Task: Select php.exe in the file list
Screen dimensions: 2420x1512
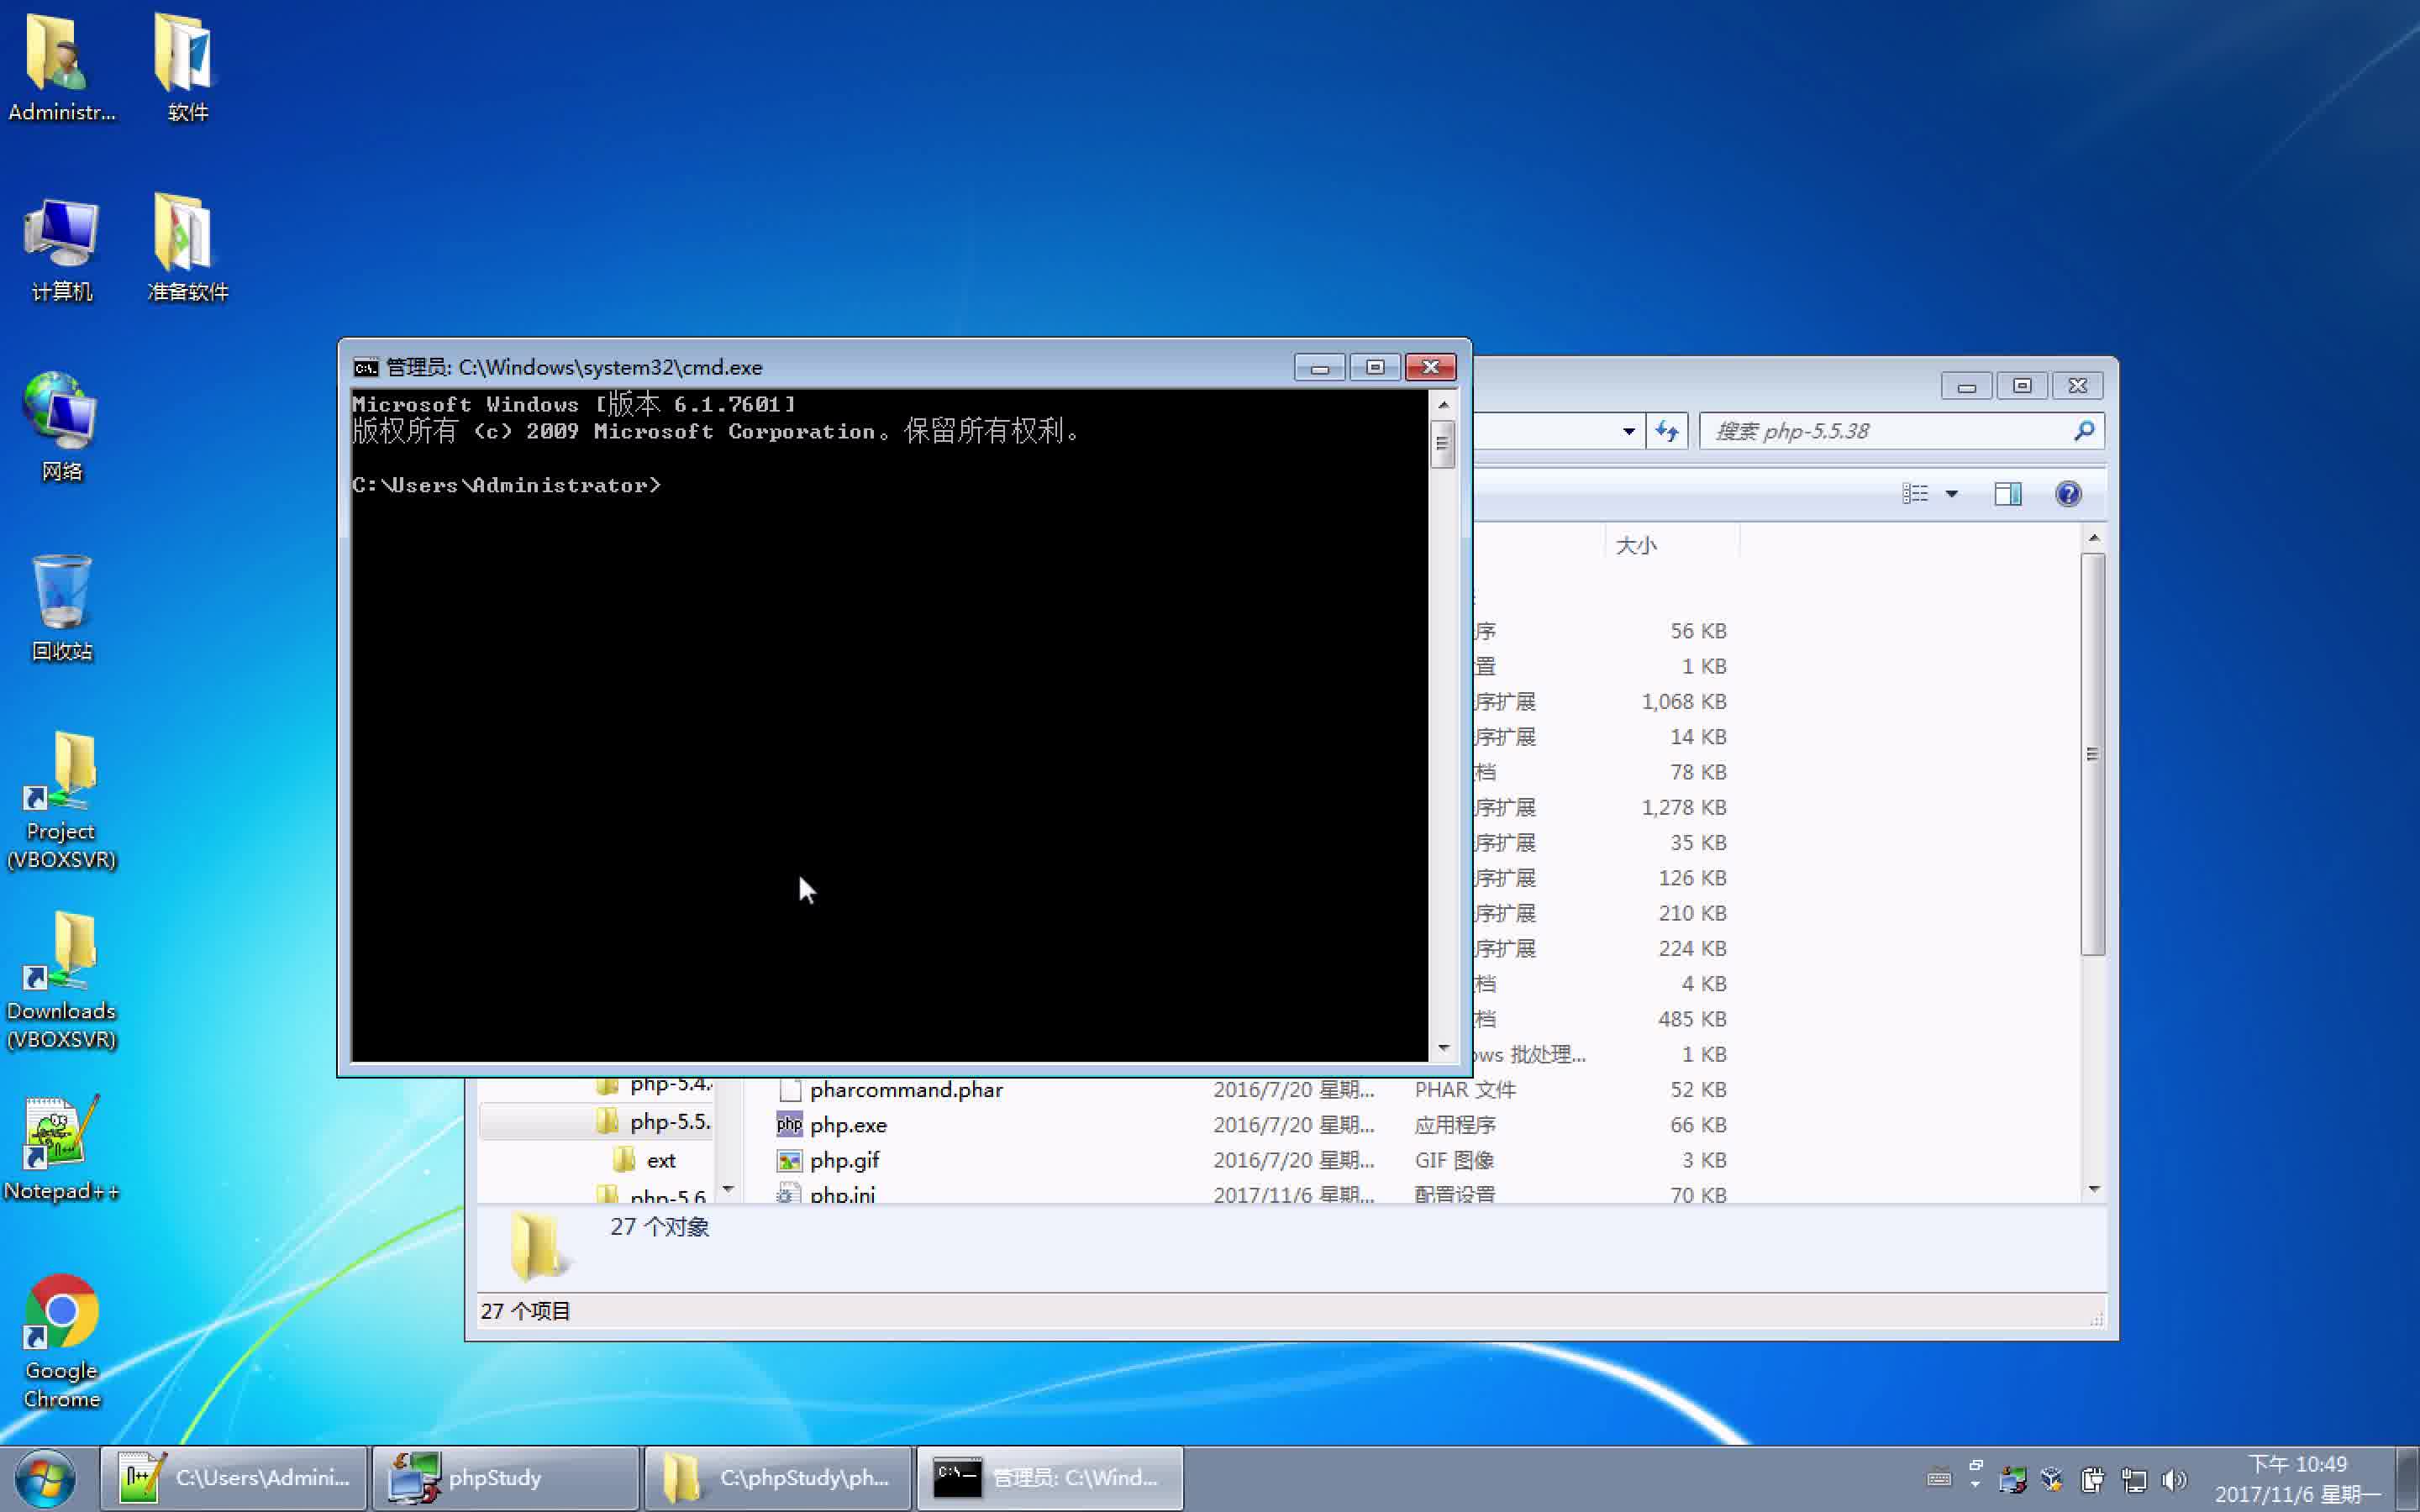Action: (848, 1125)
